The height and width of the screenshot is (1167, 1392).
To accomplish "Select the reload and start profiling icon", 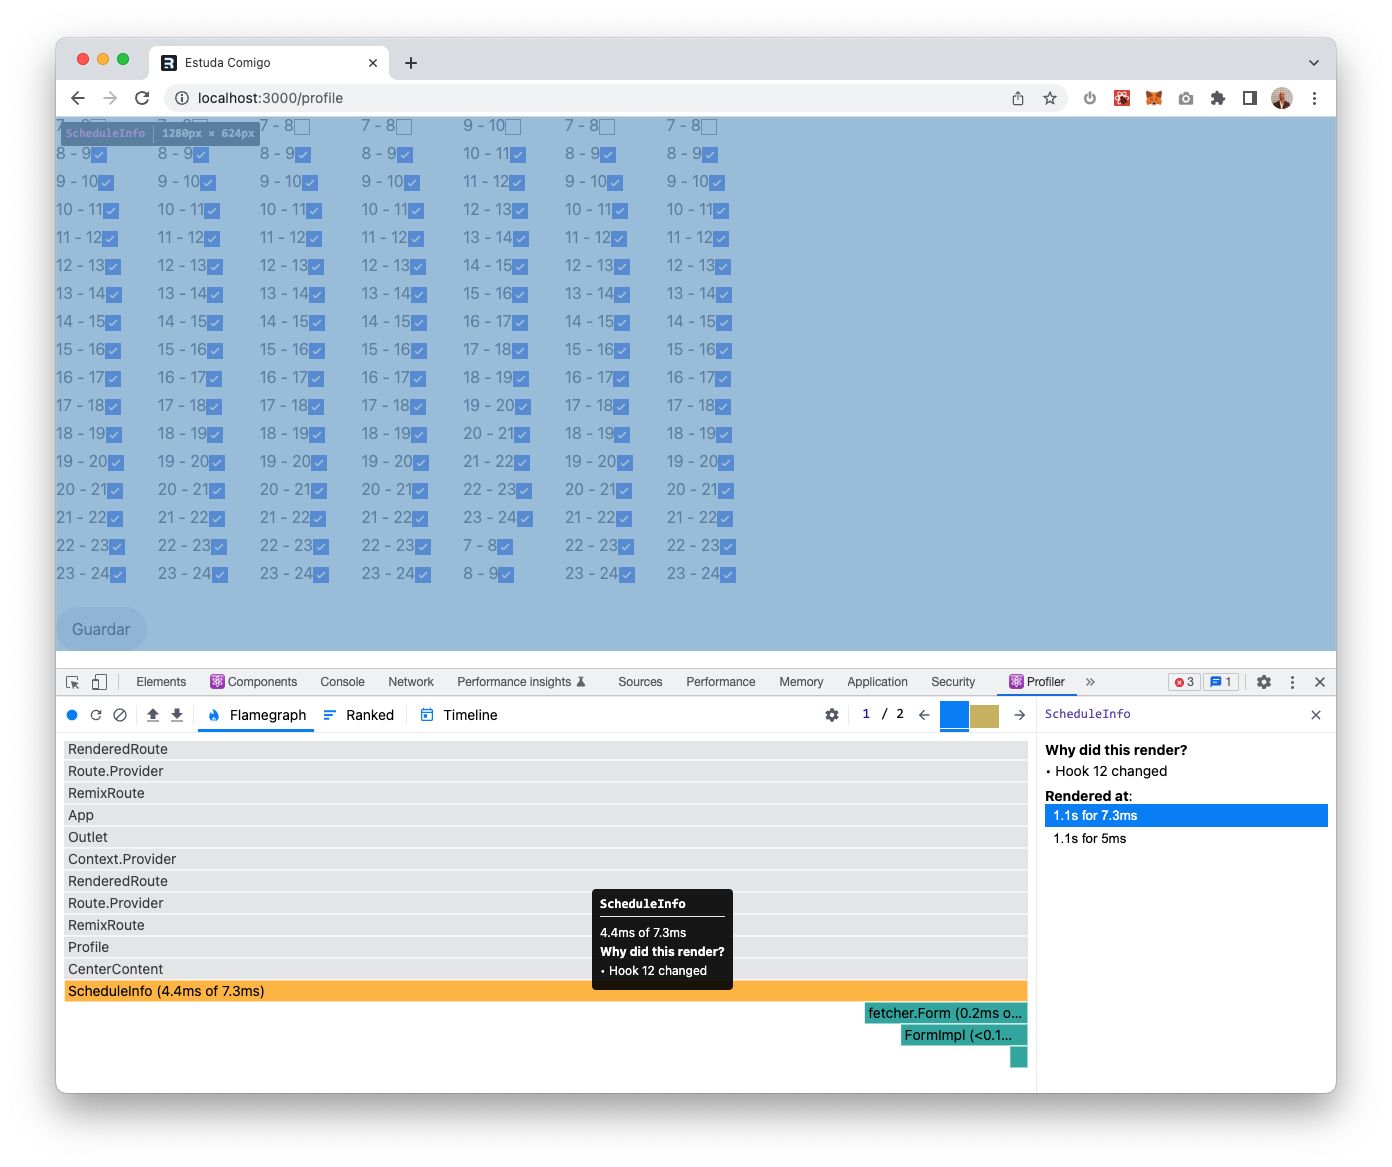I will click(x=95, y=715).
